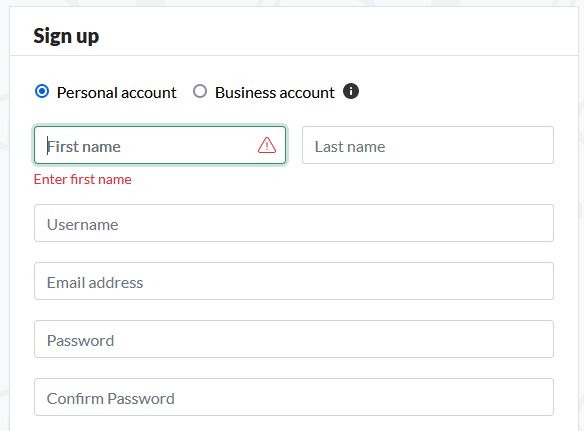Click the "Enter first name" error message
This screenshot has width=584, height=431.
pyautogui.click(x=83, y=180)
